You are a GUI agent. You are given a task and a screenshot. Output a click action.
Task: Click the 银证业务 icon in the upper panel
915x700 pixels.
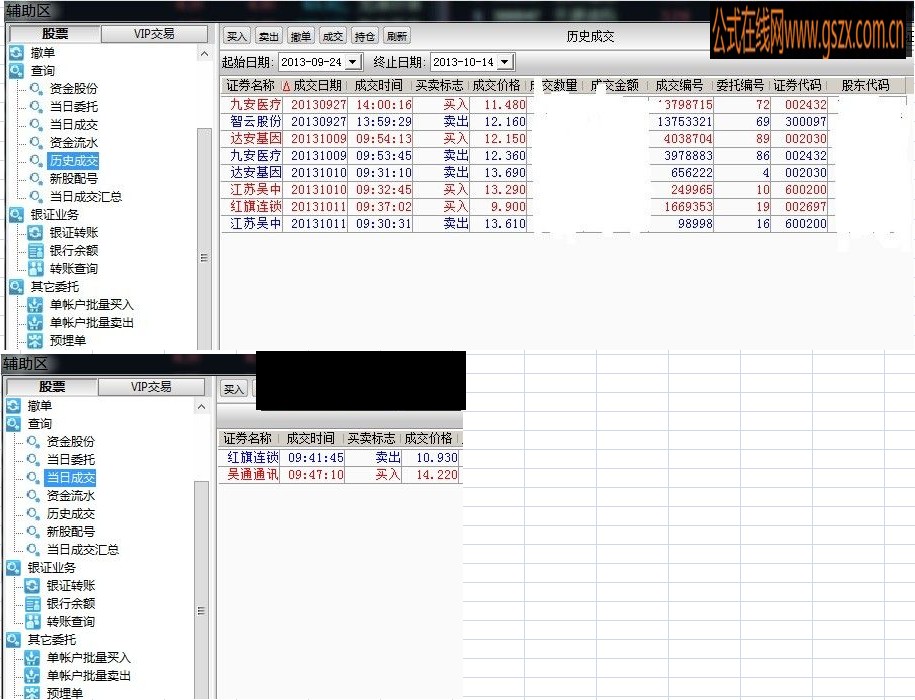(x=16, y=215)
